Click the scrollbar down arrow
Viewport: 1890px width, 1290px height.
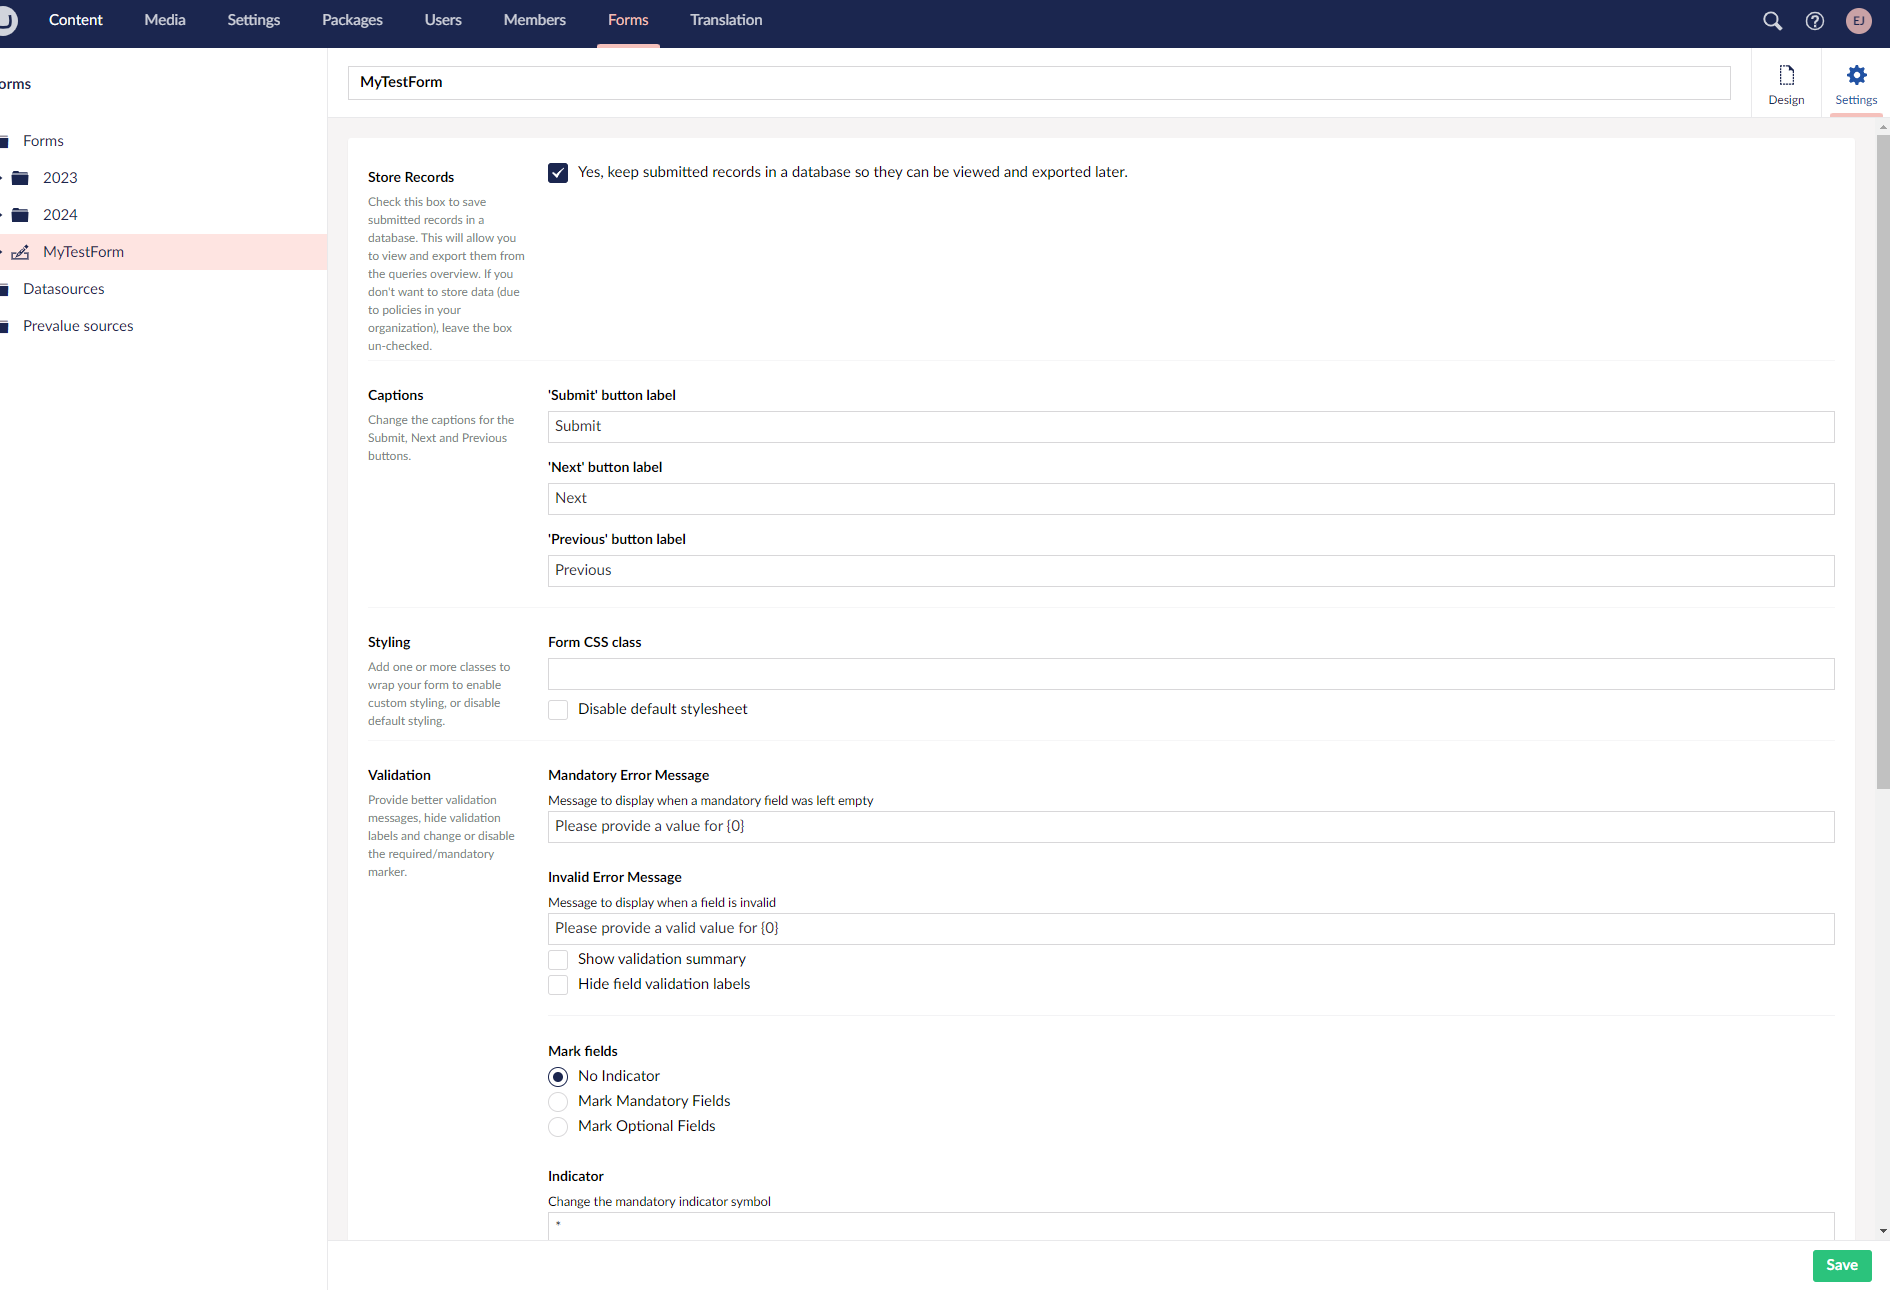[x=1883, y=1232]
